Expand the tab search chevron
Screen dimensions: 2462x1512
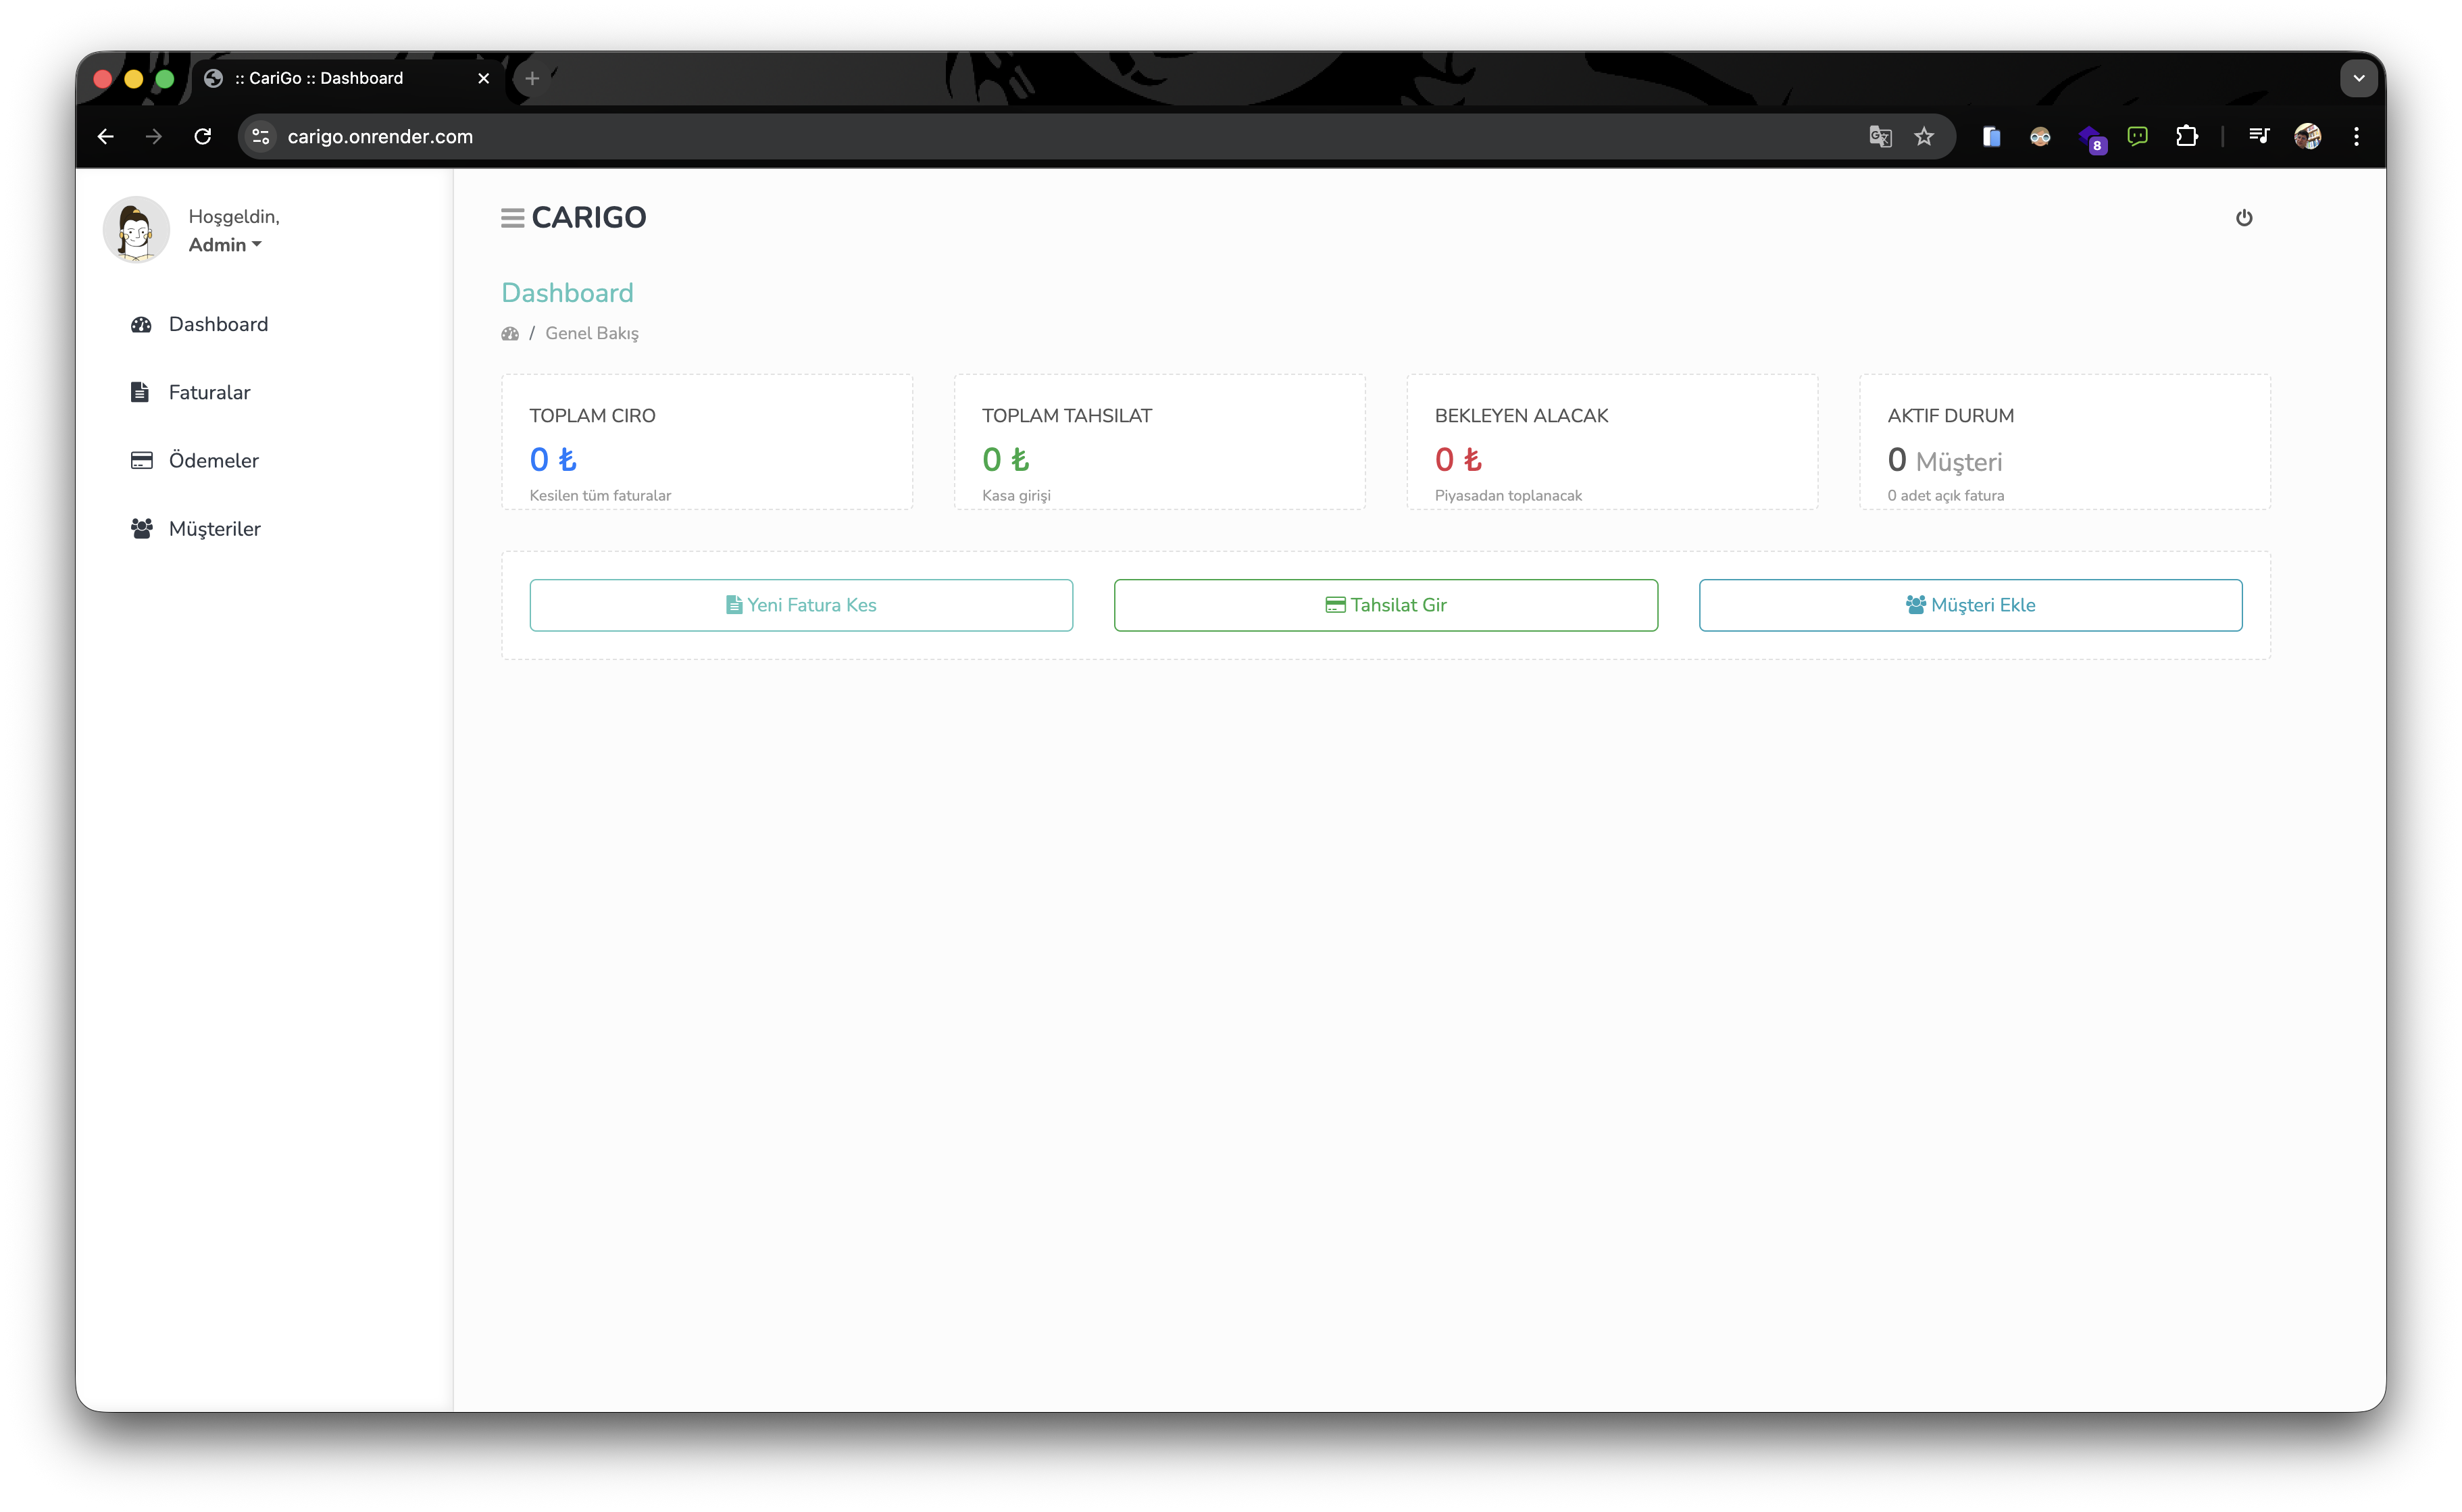(x=2358, y=78)
